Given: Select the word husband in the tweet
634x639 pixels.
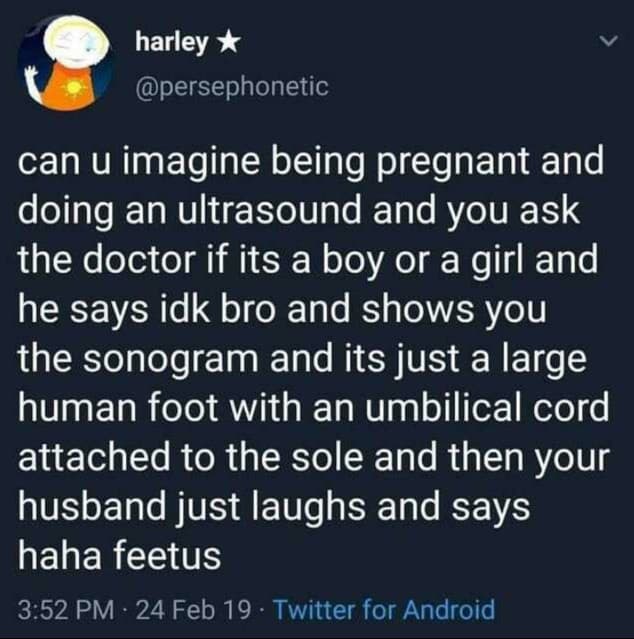Looking at the screenshot, I should pyautogui.click(x=91, y=507).
